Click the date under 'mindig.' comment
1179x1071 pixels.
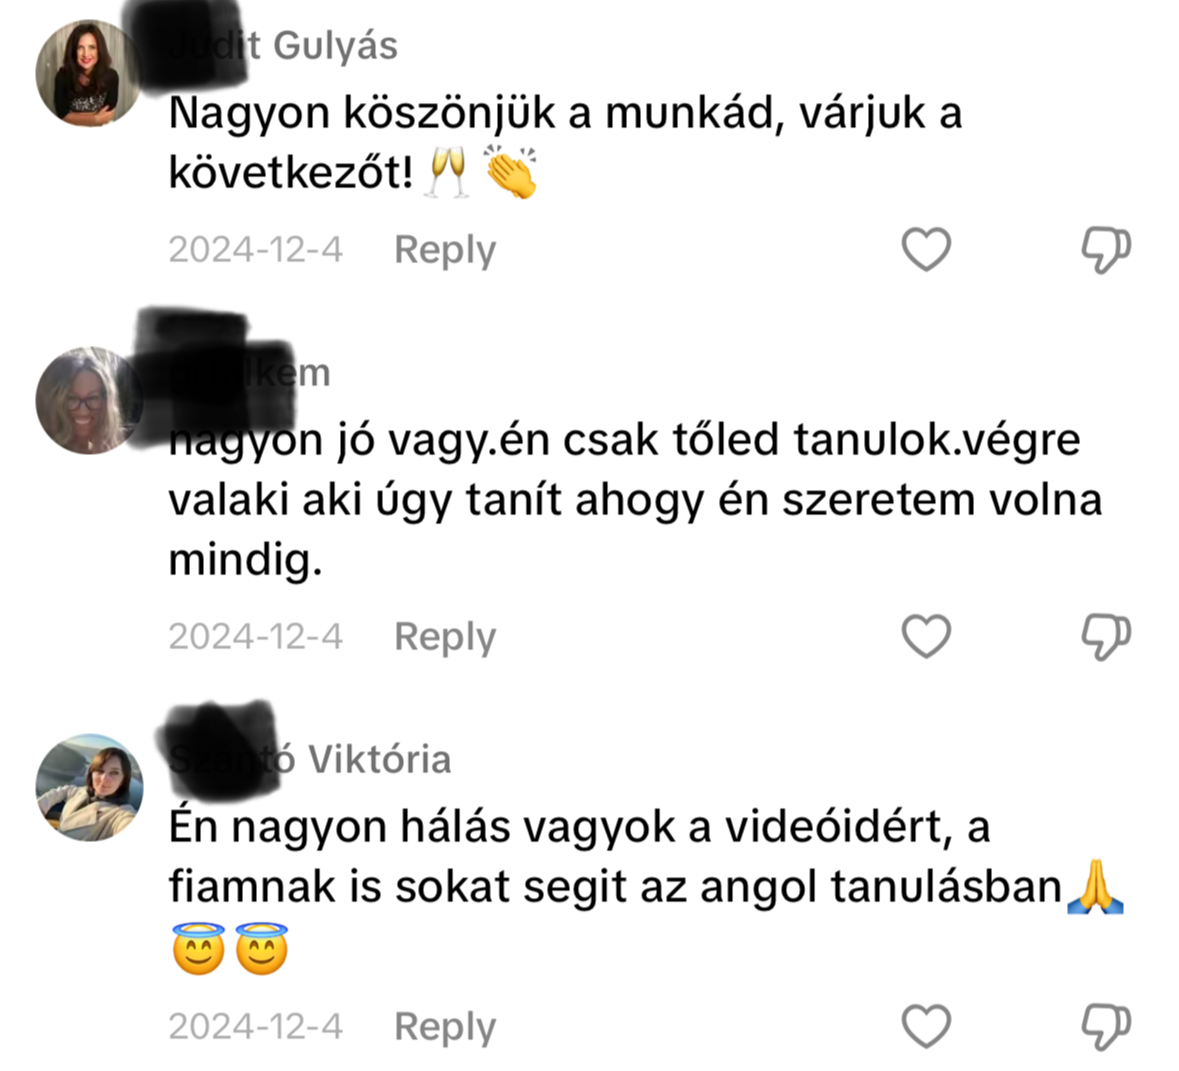(x=256, y=636)
